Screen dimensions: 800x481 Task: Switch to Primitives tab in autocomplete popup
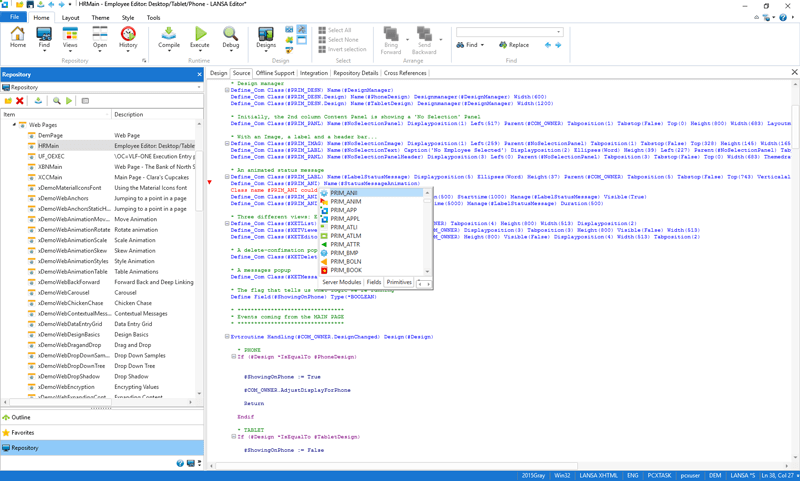coord(399,283)
